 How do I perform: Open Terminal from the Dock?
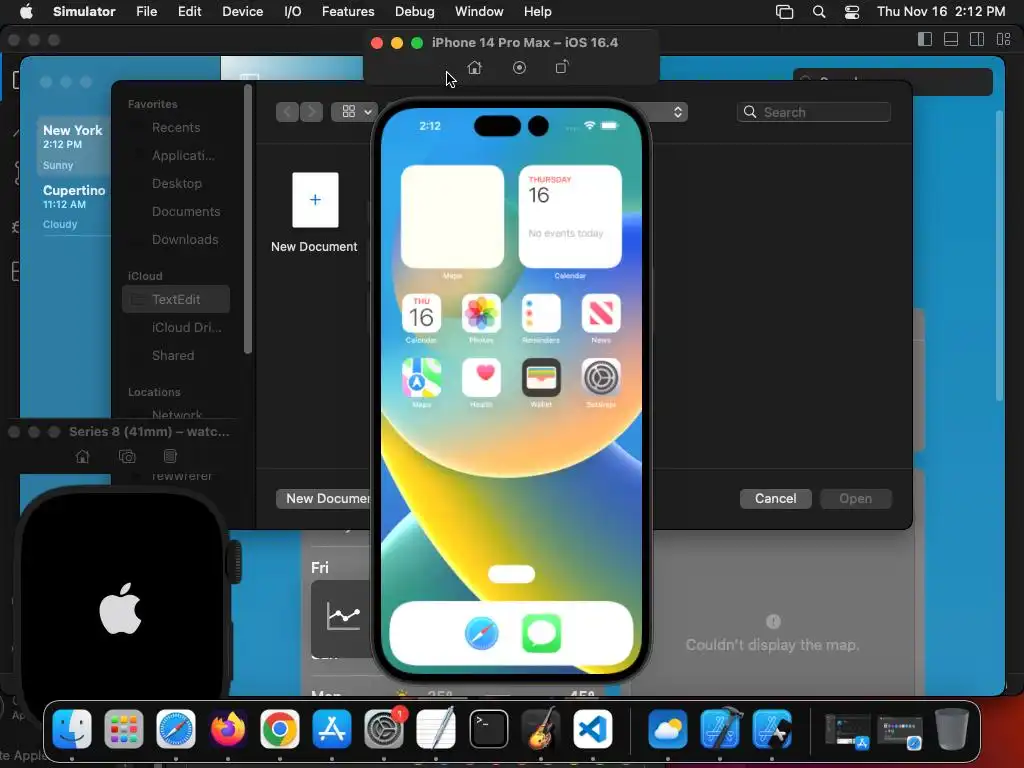pos(488,729)
